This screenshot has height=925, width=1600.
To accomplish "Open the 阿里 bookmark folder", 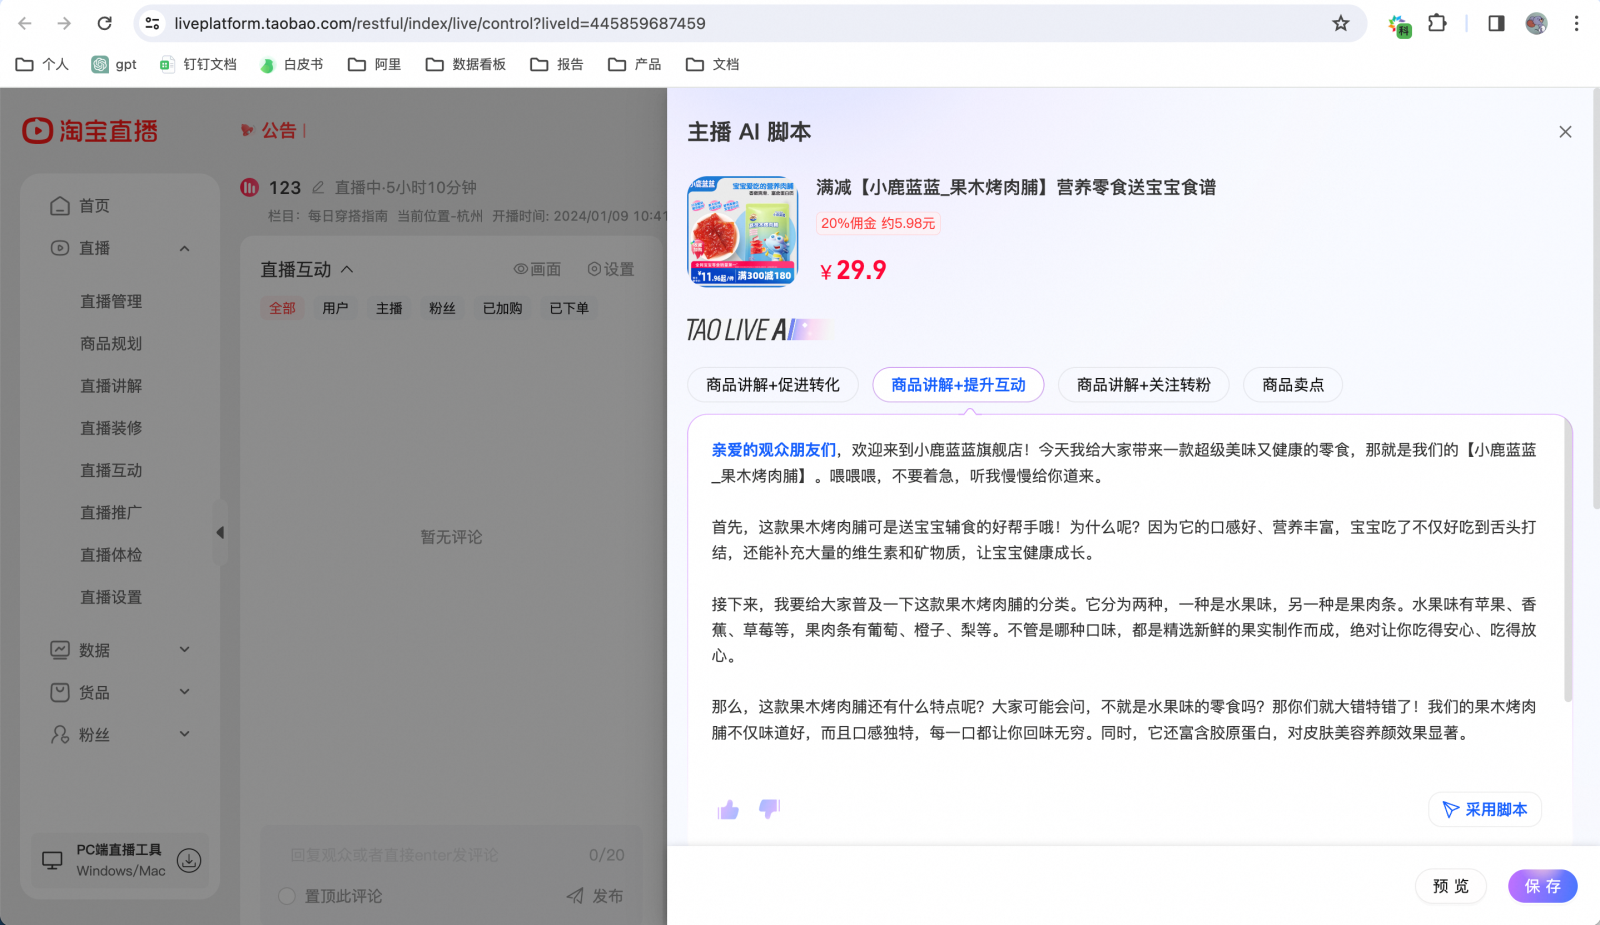I will coord(374,64).
